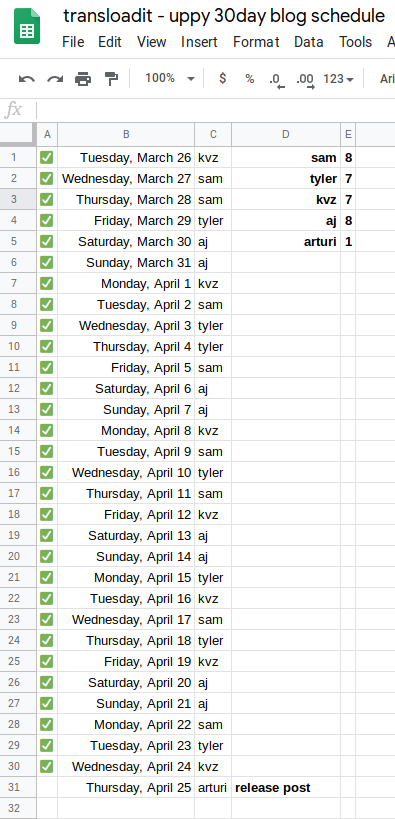Undo the last action

pos(27,79)
